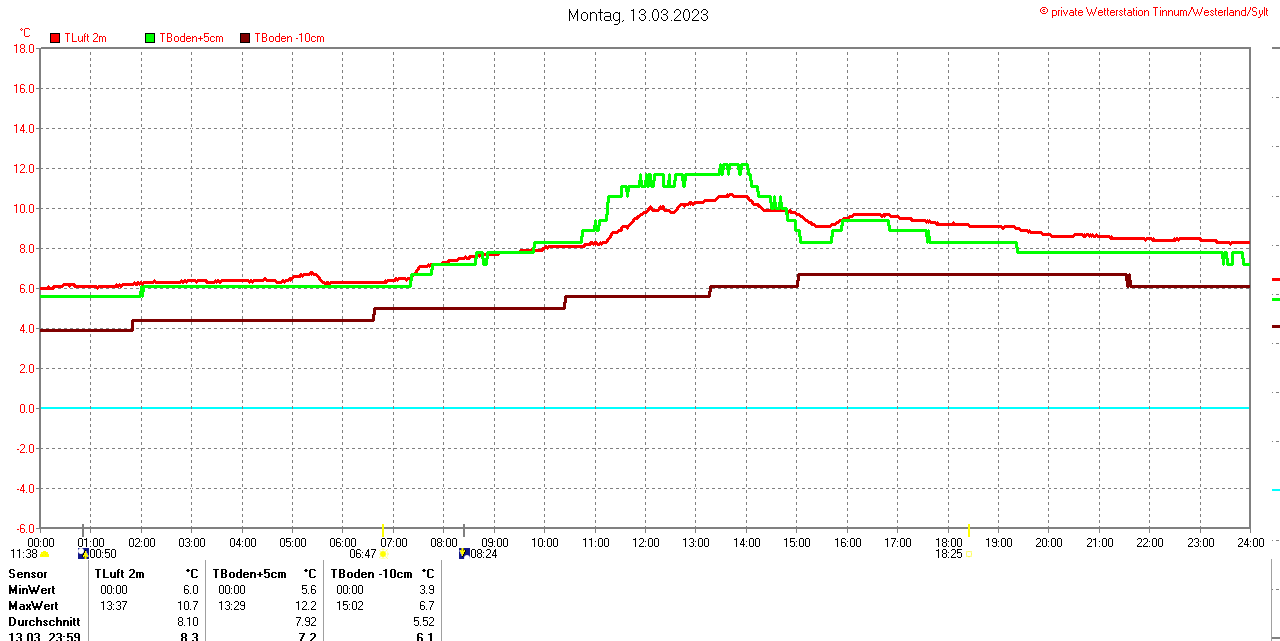The height and width of the screenshot is (641, 1280).
Task: Click the yellow sunrise tick on time axis
Action: pos(383,529)
